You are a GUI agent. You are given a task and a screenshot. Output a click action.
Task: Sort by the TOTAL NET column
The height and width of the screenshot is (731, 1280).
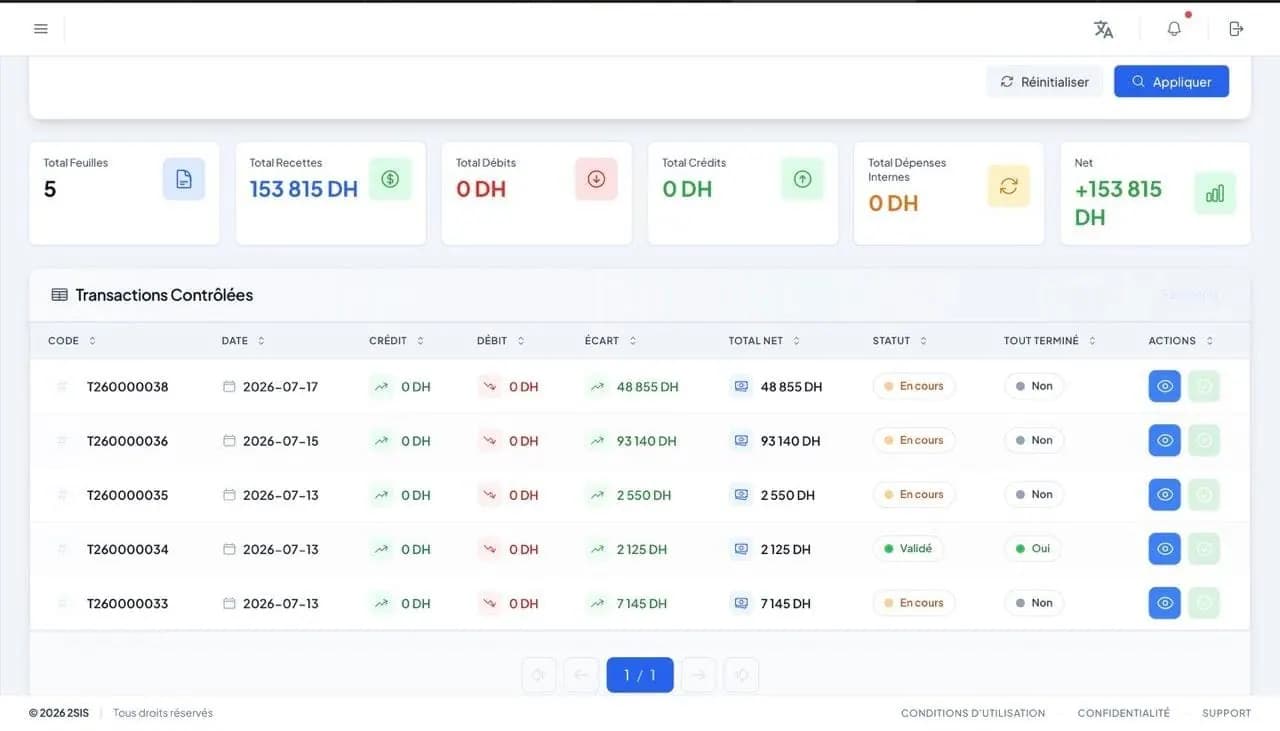[765, 341]
